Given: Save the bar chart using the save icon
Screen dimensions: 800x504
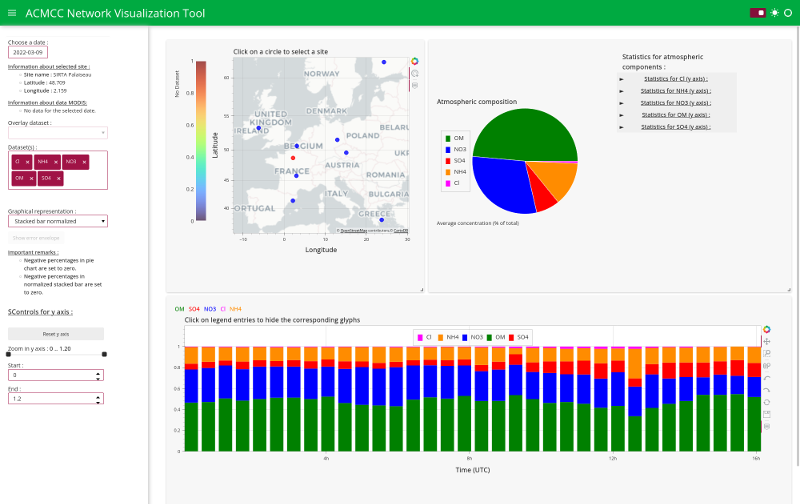Looking at the screenshot, I should pyautogui.click(x=766, y=414).
